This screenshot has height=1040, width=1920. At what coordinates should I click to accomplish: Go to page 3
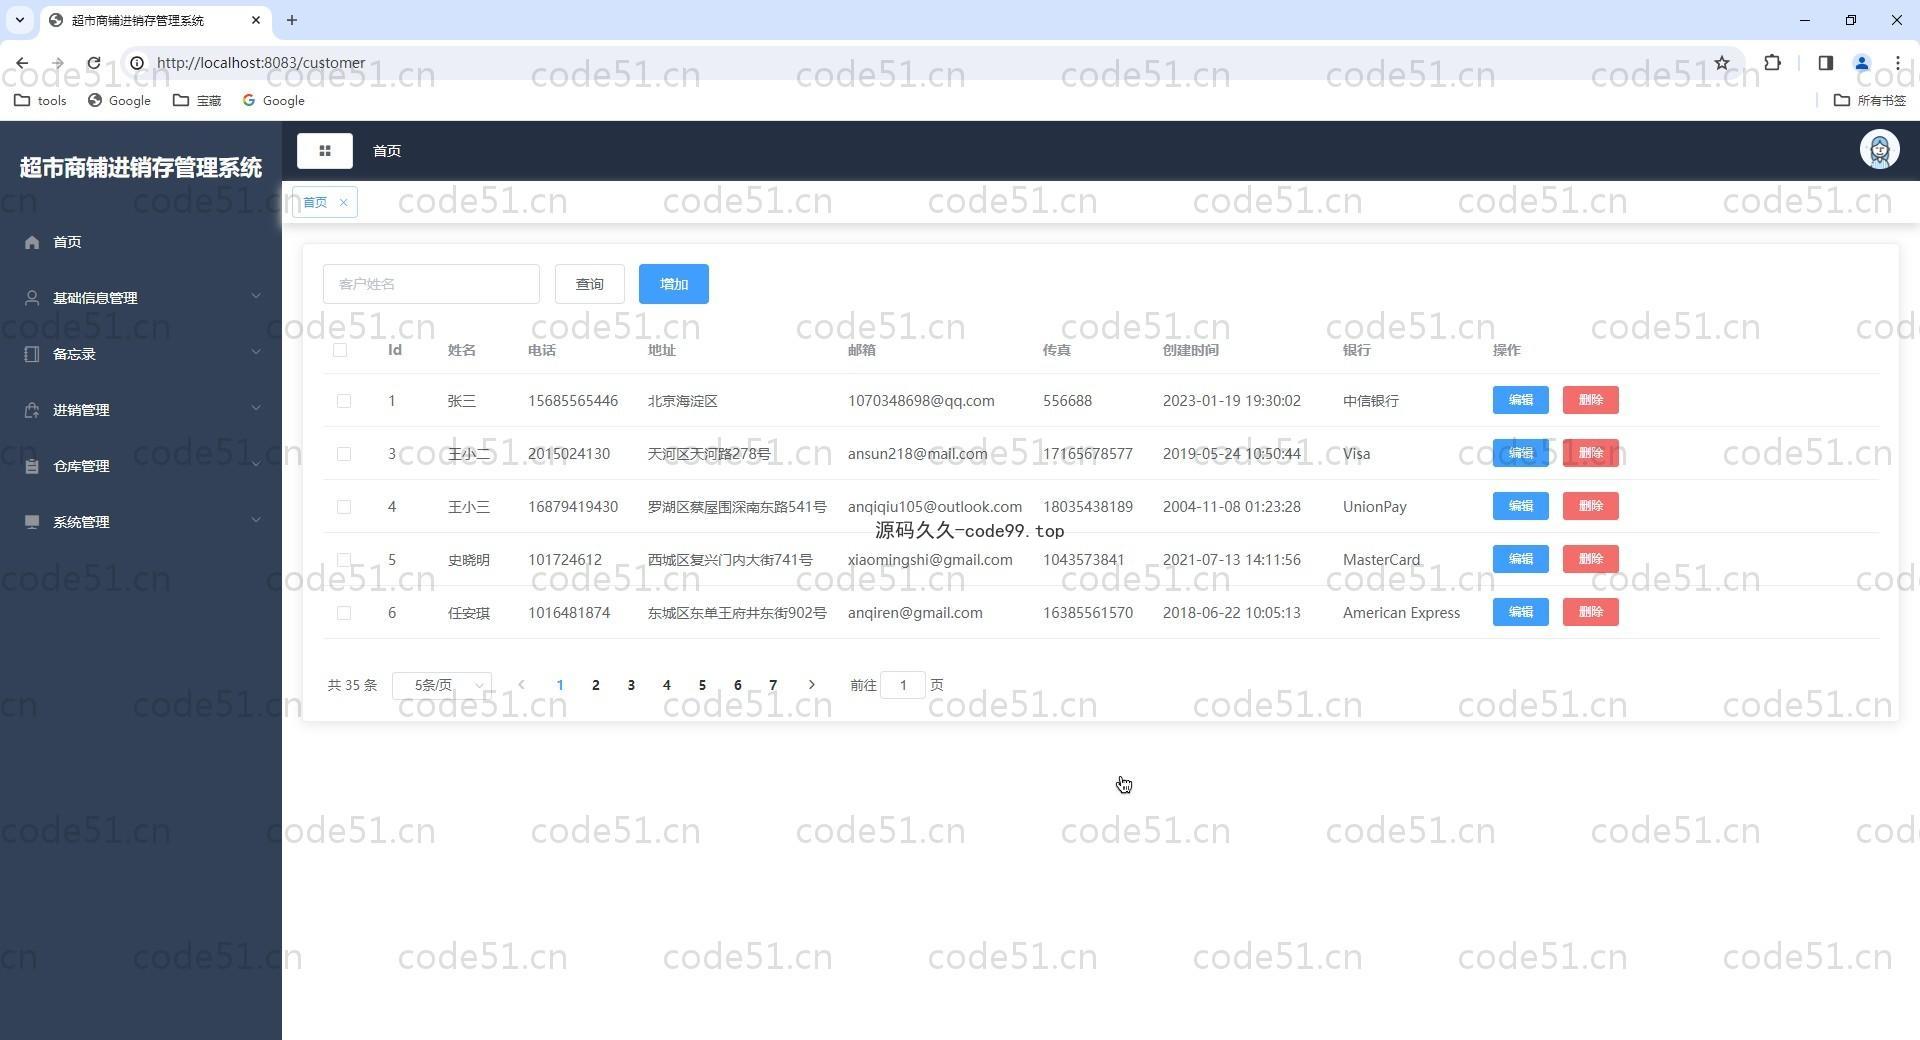click(631, 685)
